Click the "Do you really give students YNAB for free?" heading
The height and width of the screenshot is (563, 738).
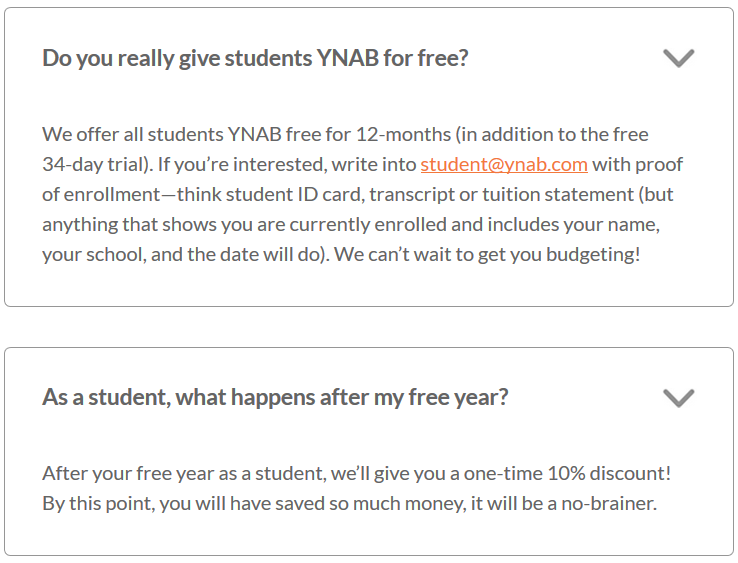tap(255, 58)
